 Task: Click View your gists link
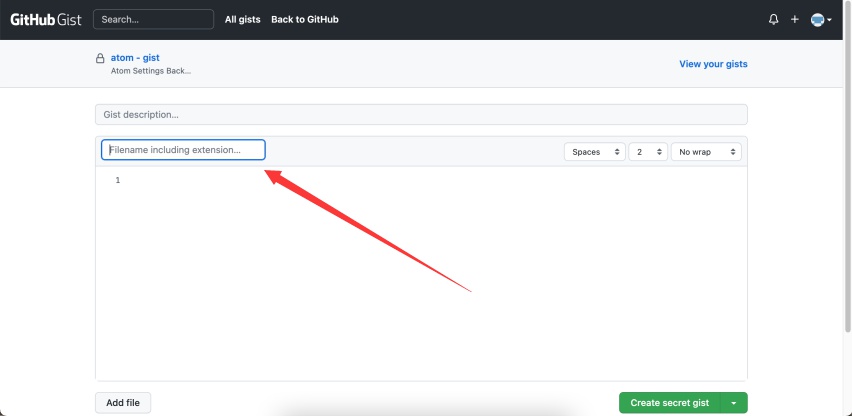click(713, 64)
